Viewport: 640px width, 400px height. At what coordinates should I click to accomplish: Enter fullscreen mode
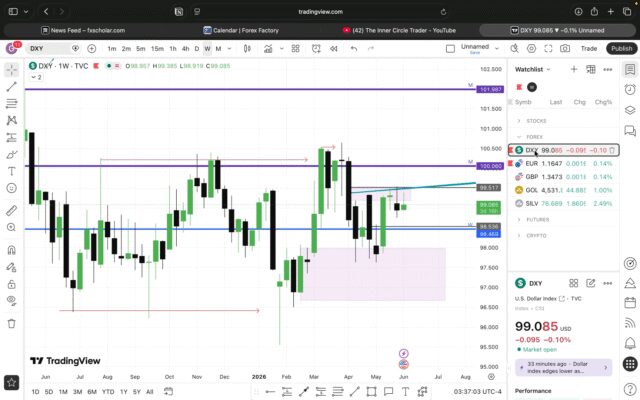[548, 49]
